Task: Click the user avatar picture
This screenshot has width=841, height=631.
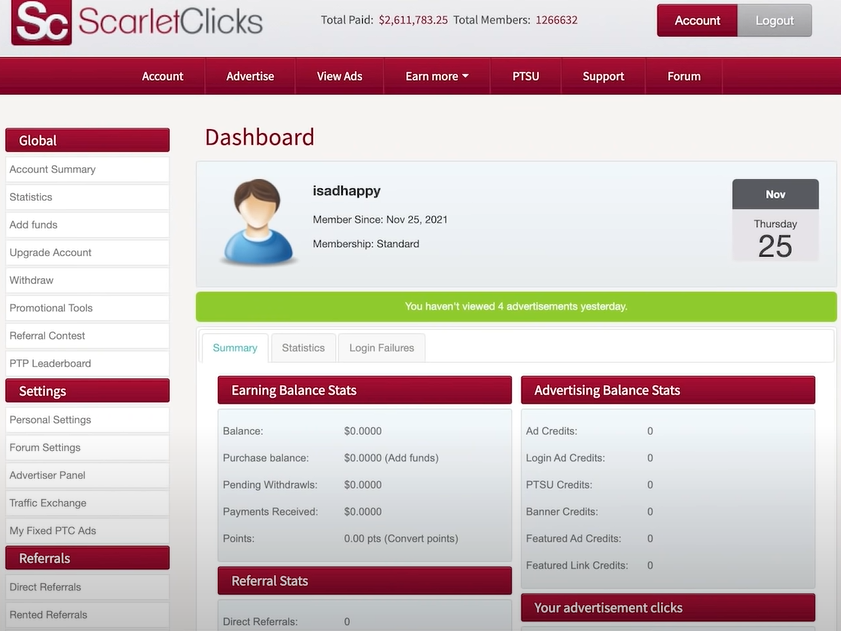Action: (258, 222)
